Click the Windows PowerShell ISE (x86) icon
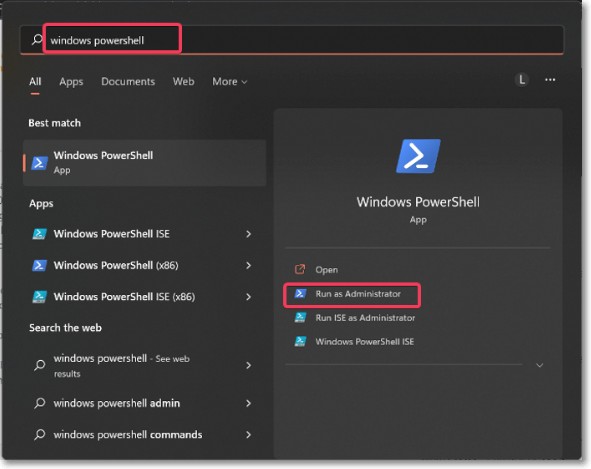This screenshot has width=591, height=469. 39,297
